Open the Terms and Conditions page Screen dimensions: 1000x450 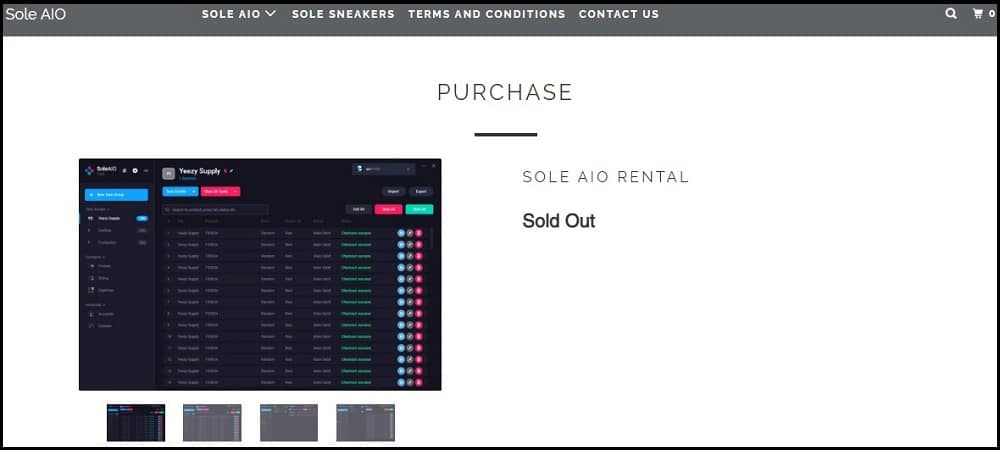[x=487, y=13]
